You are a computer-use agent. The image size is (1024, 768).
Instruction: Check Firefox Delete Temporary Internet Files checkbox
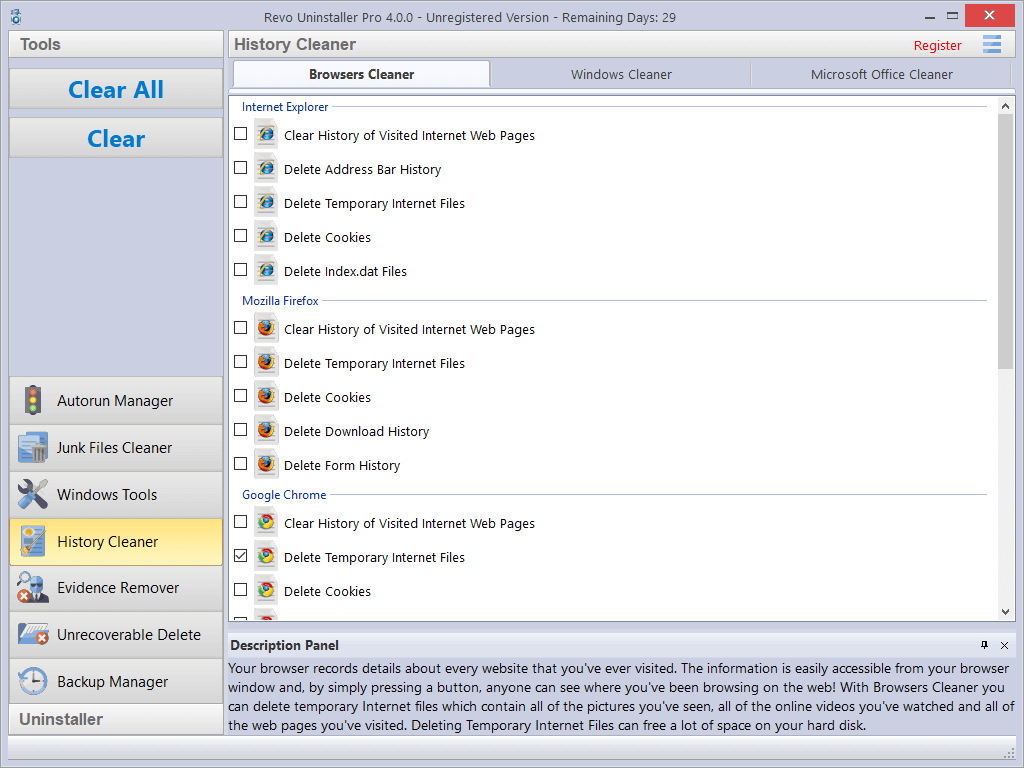coord(240,362)
